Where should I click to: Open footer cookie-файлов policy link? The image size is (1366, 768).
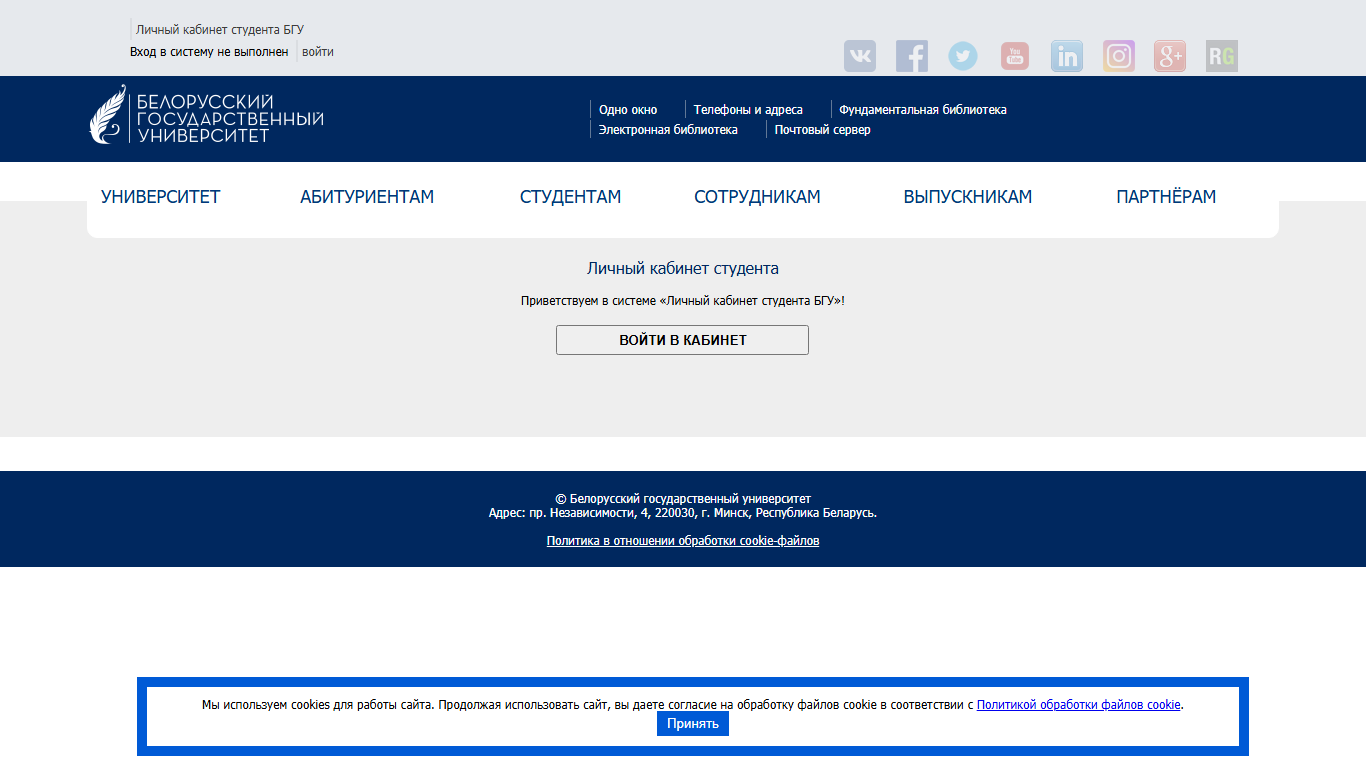pos(683,541)
